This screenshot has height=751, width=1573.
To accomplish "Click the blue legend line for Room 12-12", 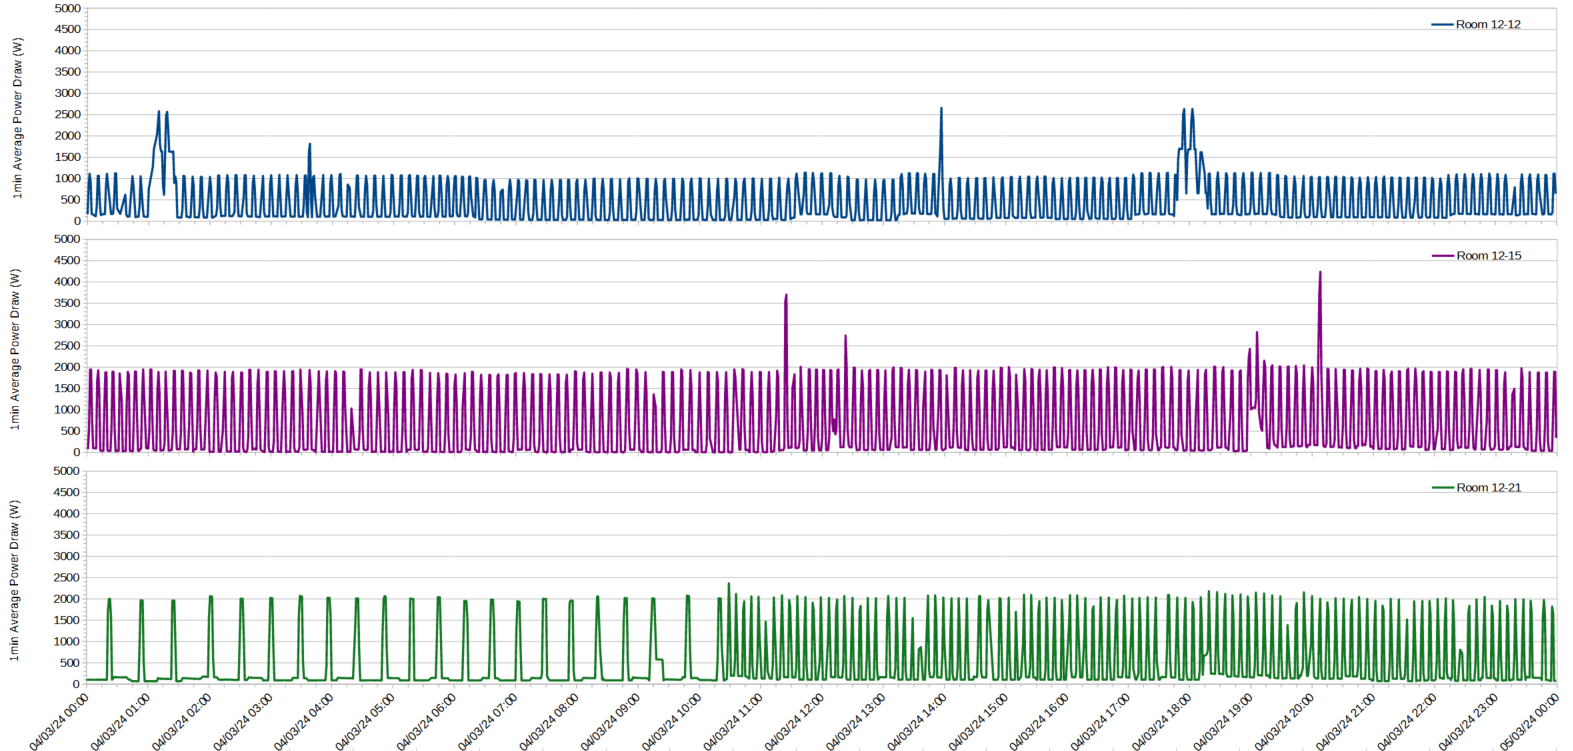I will [1442, 24].
